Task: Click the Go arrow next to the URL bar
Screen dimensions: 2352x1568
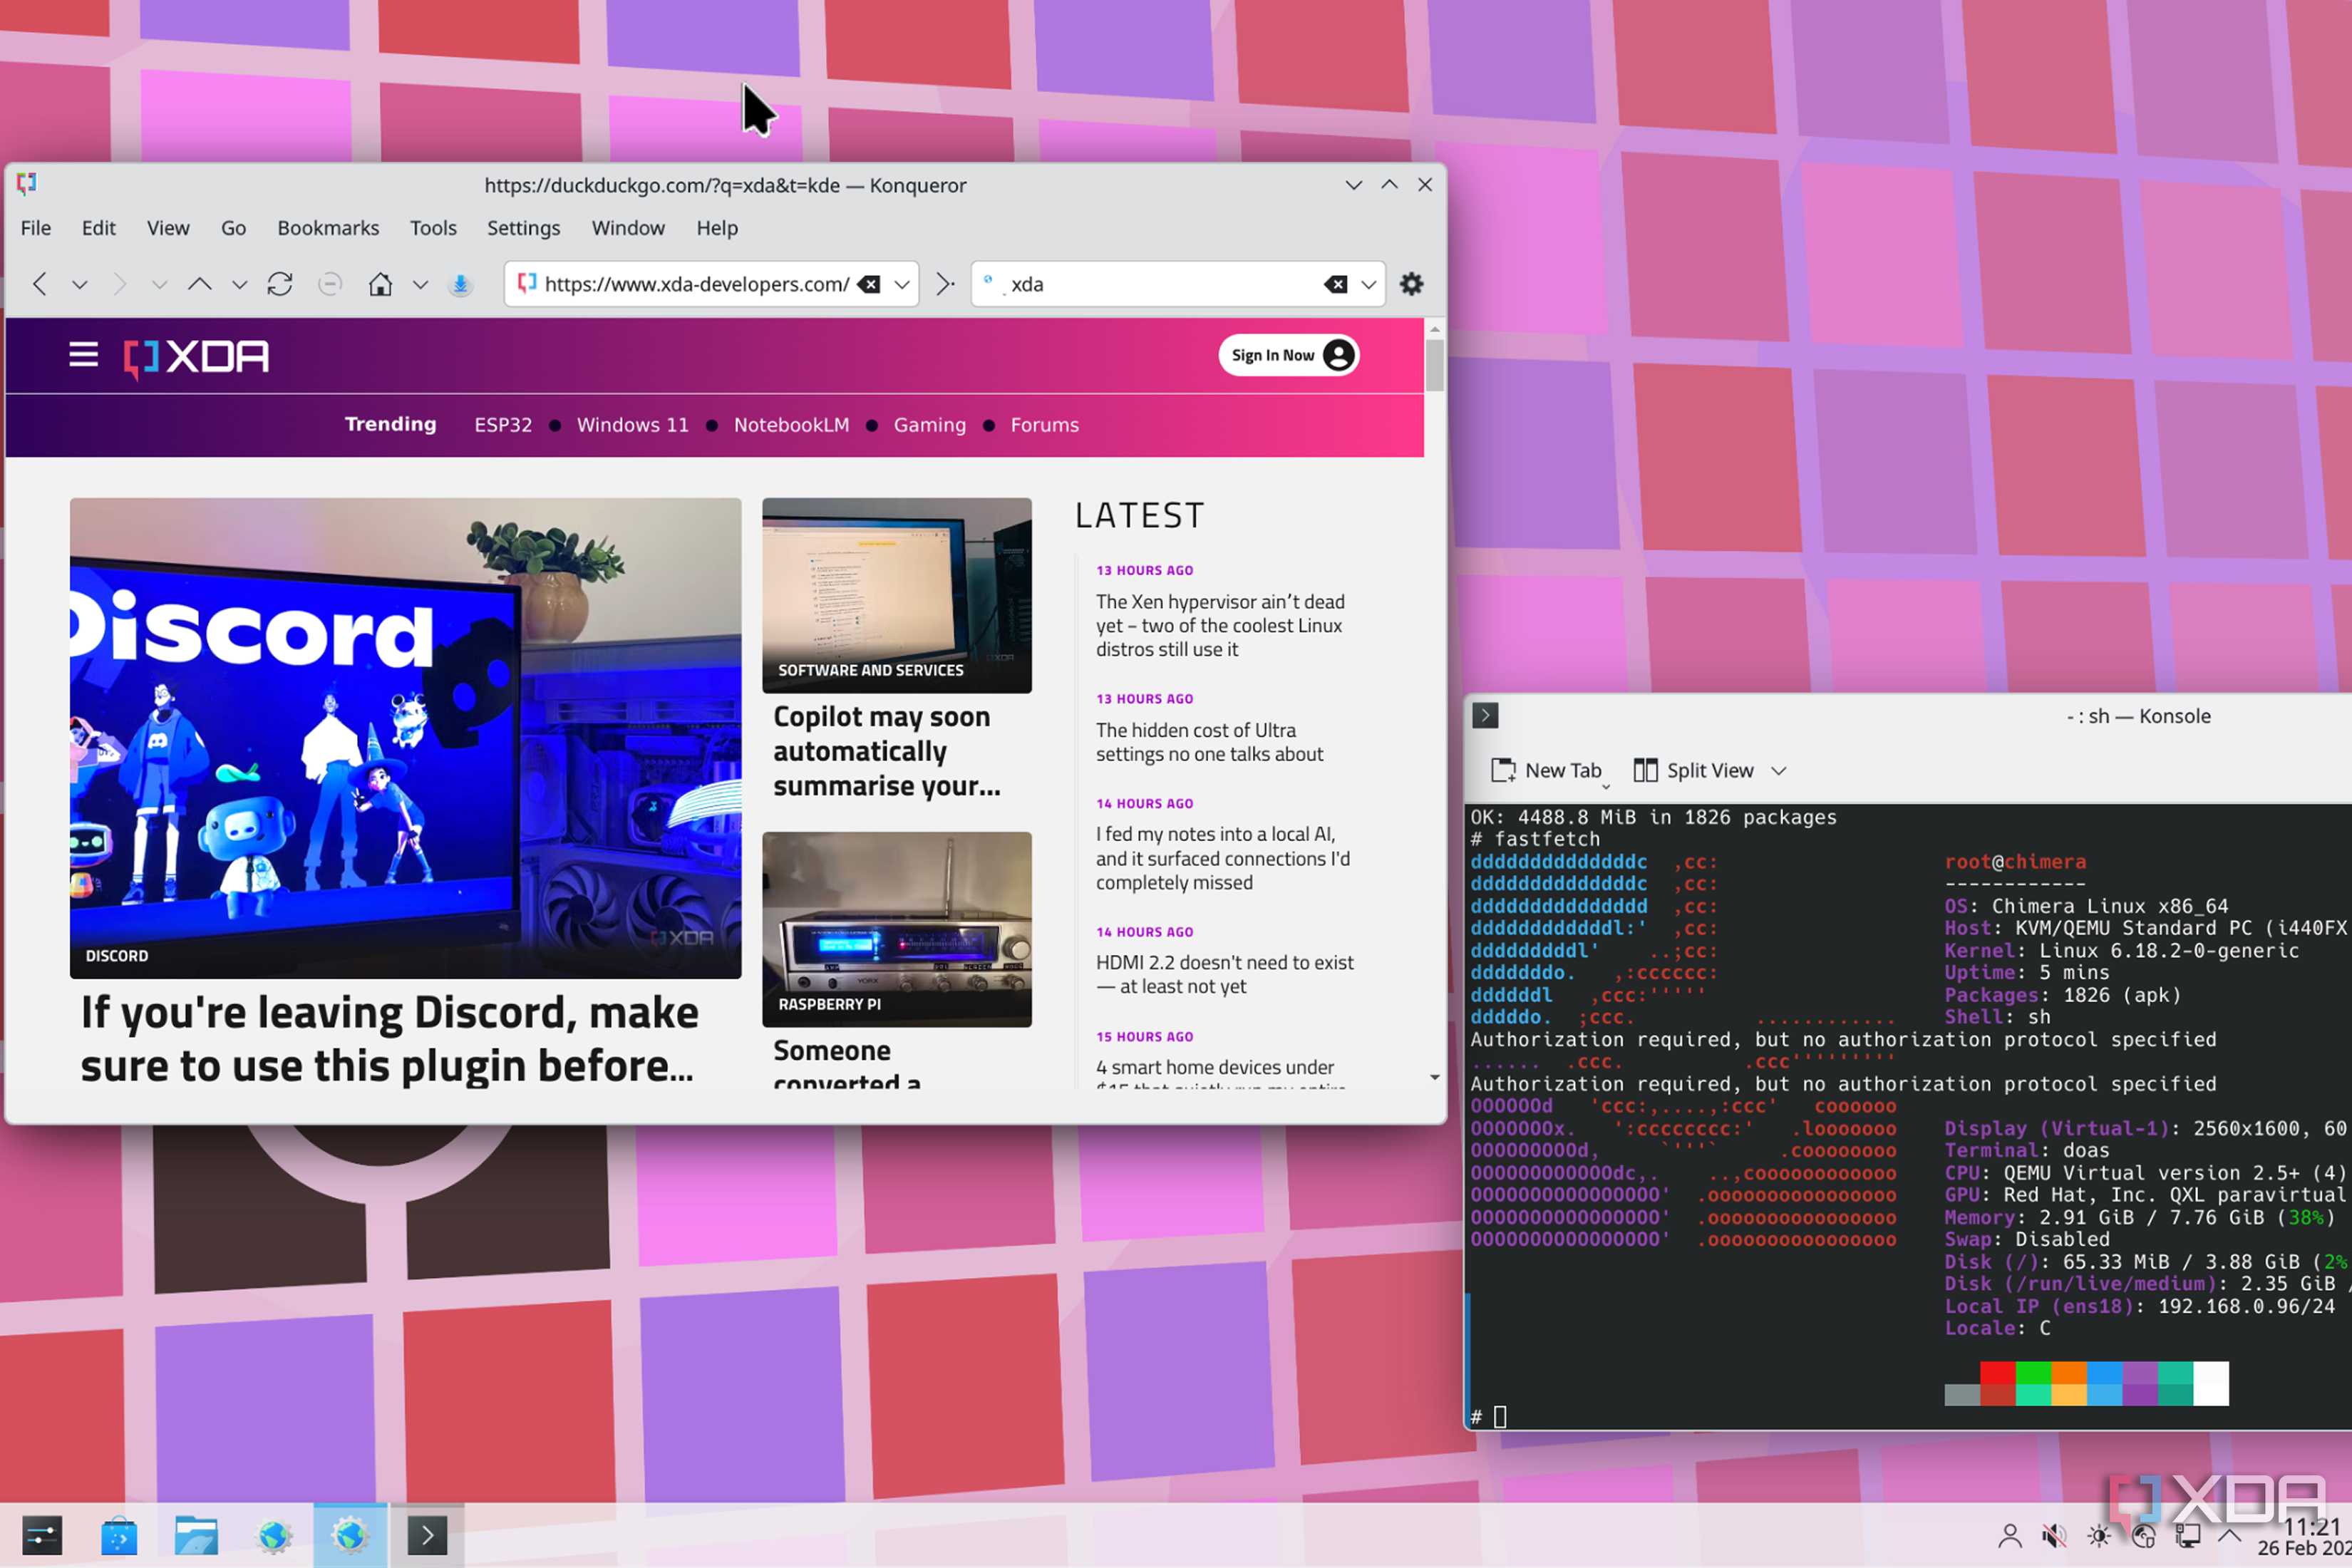Action: click(945, 284)
